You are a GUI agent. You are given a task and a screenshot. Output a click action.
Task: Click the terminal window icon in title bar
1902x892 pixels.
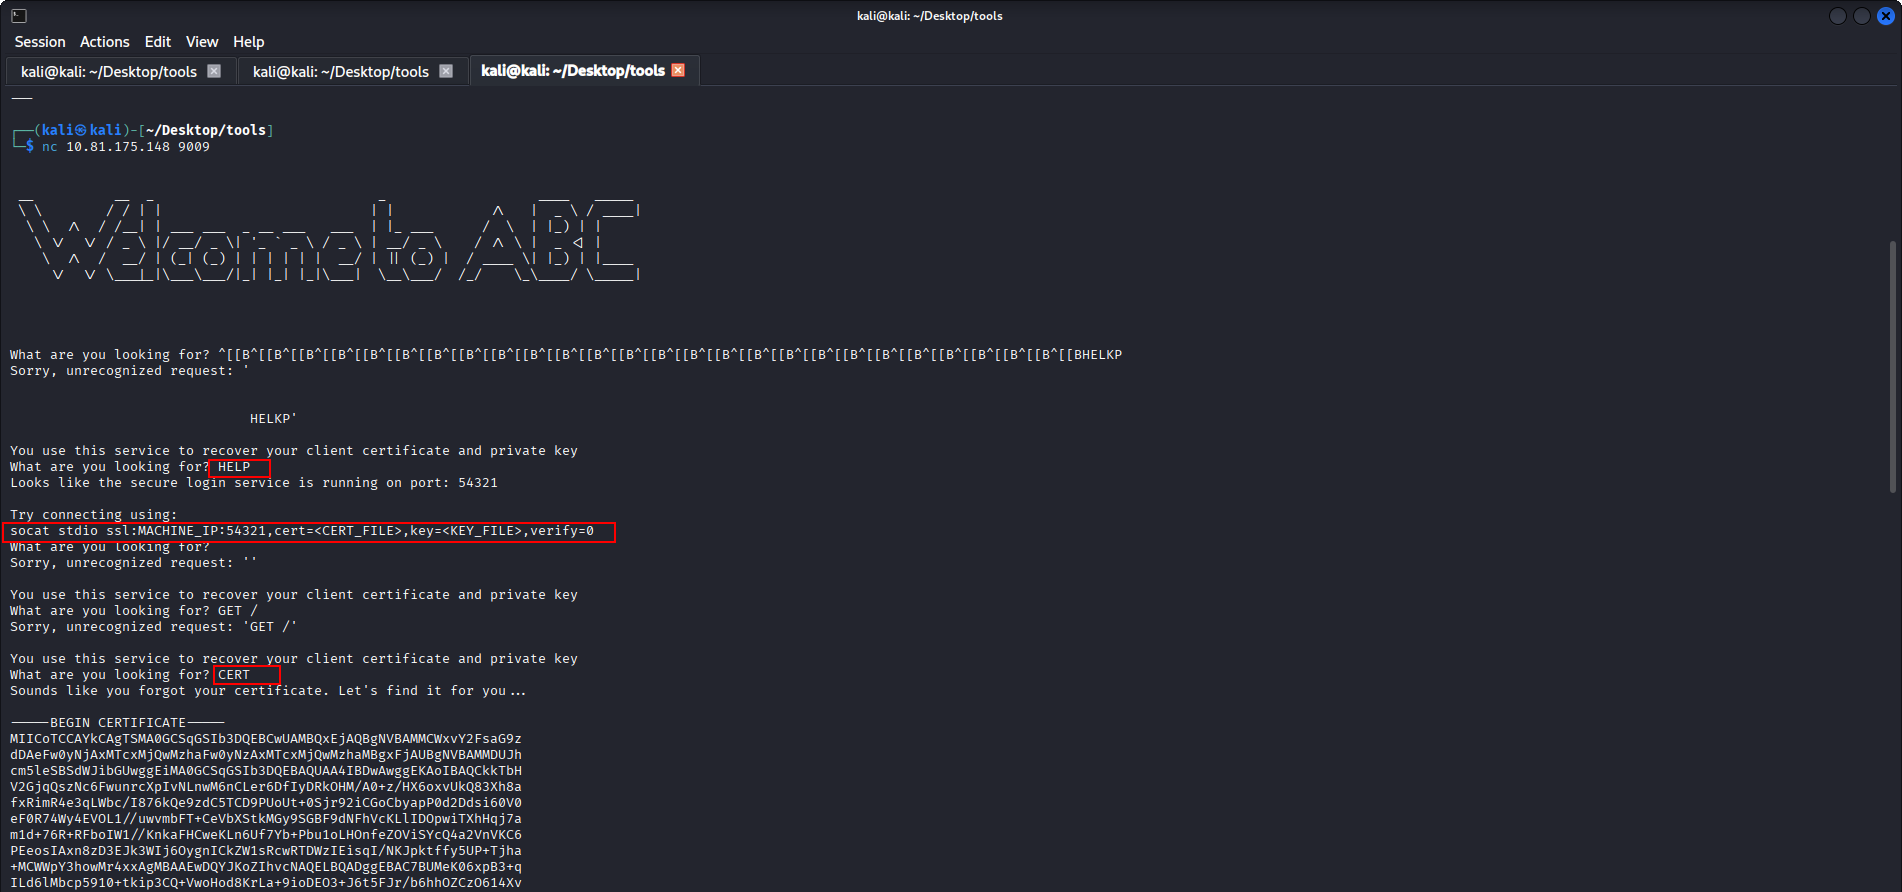19,16
